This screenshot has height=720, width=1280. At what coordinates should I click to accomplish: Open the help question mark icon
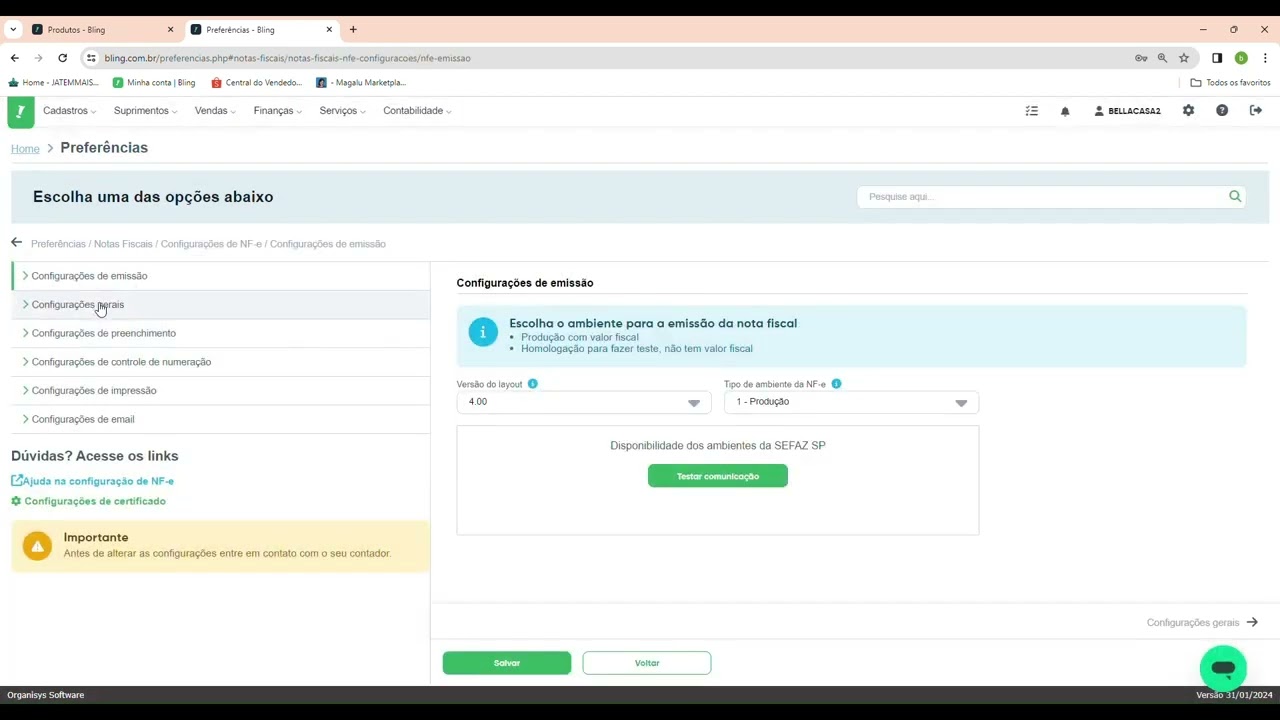(1222, 110)
